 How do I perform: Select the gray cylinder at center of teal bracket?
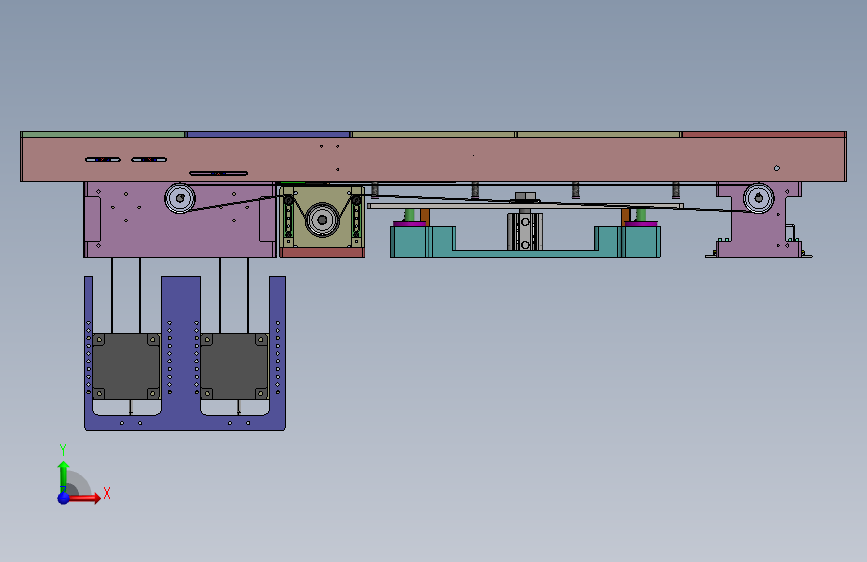coord(525,232)
